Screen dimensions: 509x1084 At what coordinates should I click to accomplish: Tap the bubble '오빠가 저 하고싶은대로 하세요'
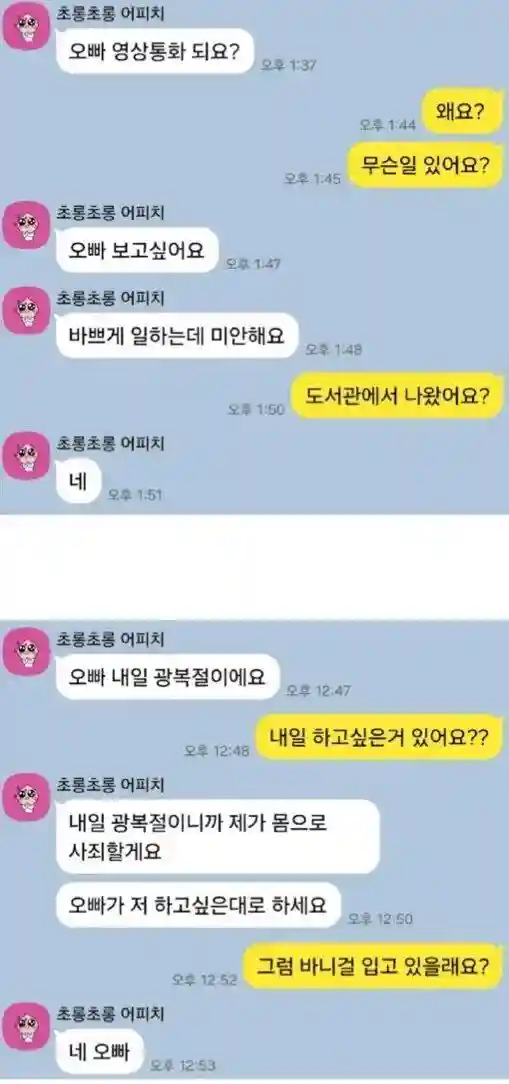pos(198,905)
